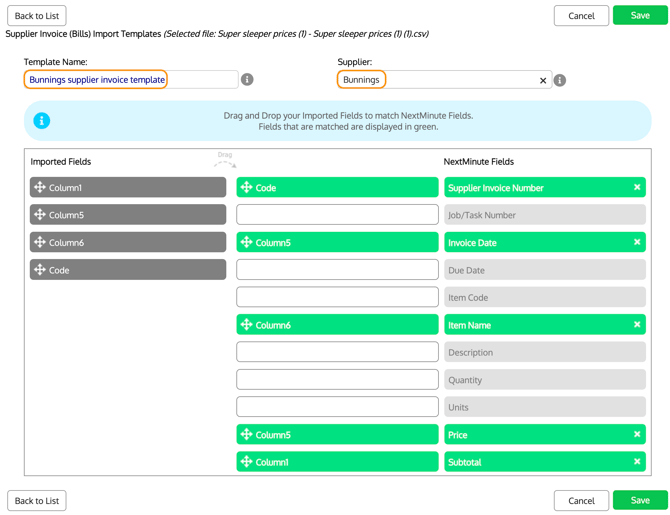Click the move handle on imported Column1
Screen dimensions: 670x515
pyautogui.click(x=40, y=187)
